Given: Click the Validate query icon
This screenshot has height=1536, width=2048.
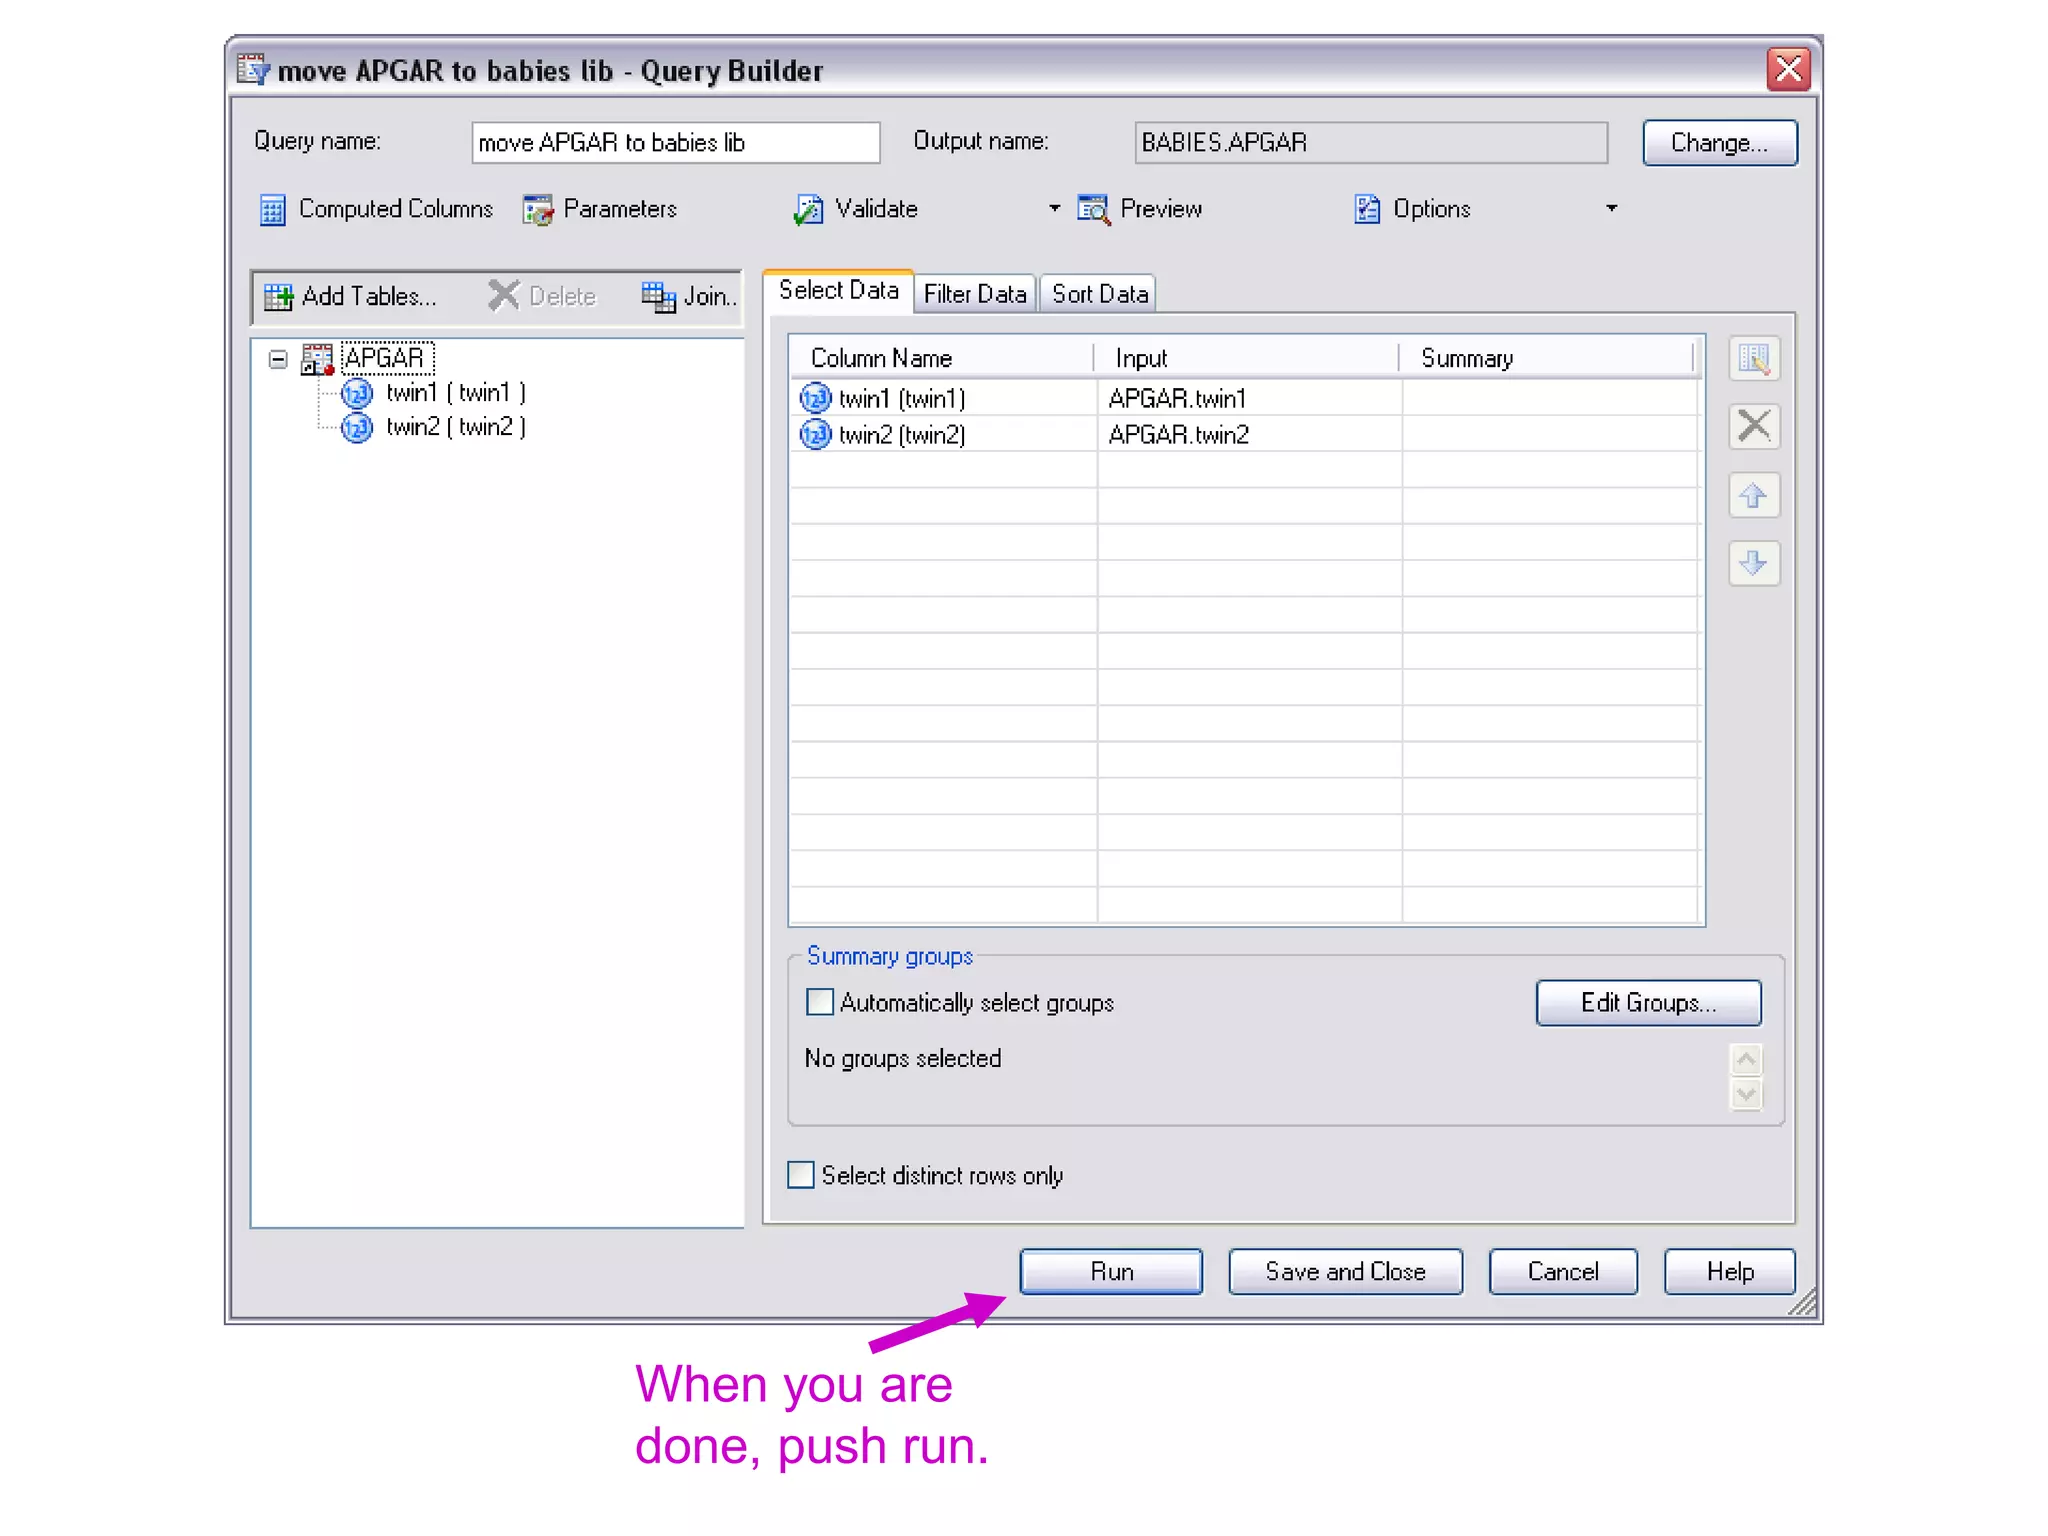Looking at the screenshot, I should pos(808,209).
